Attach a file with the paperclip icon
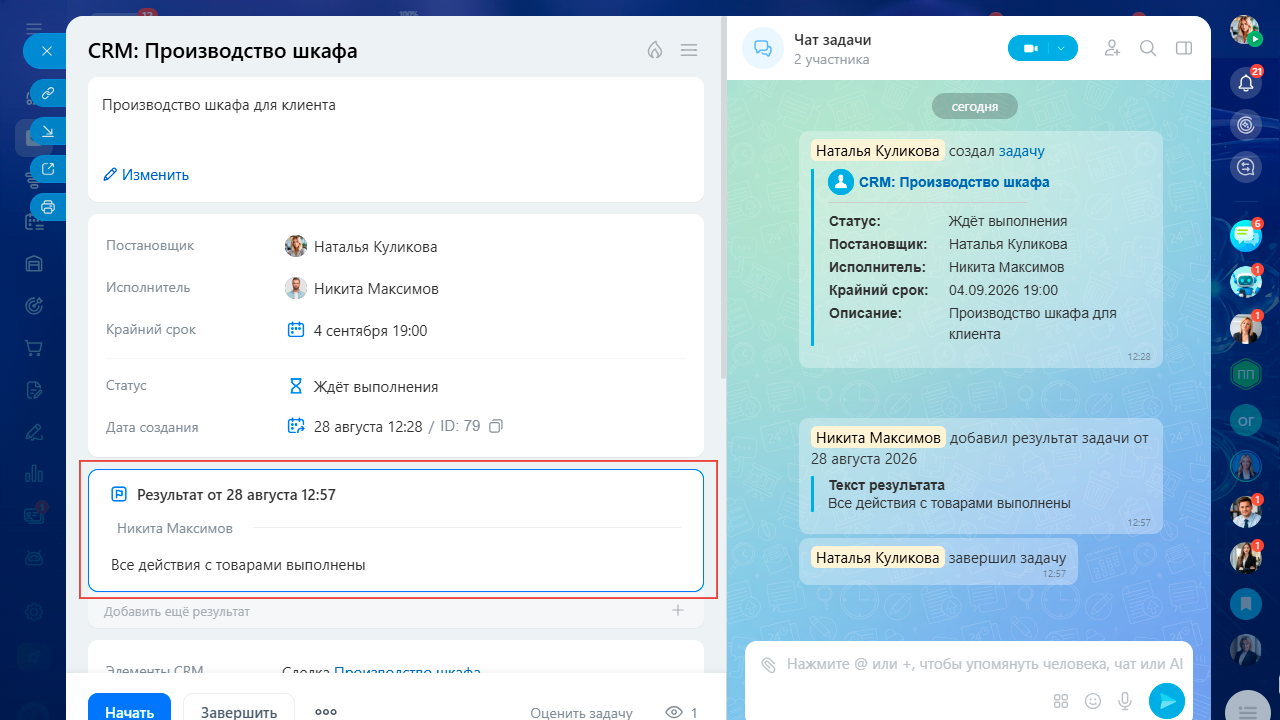The height and width of the screenshot is (720, 1280). [768, 664]
